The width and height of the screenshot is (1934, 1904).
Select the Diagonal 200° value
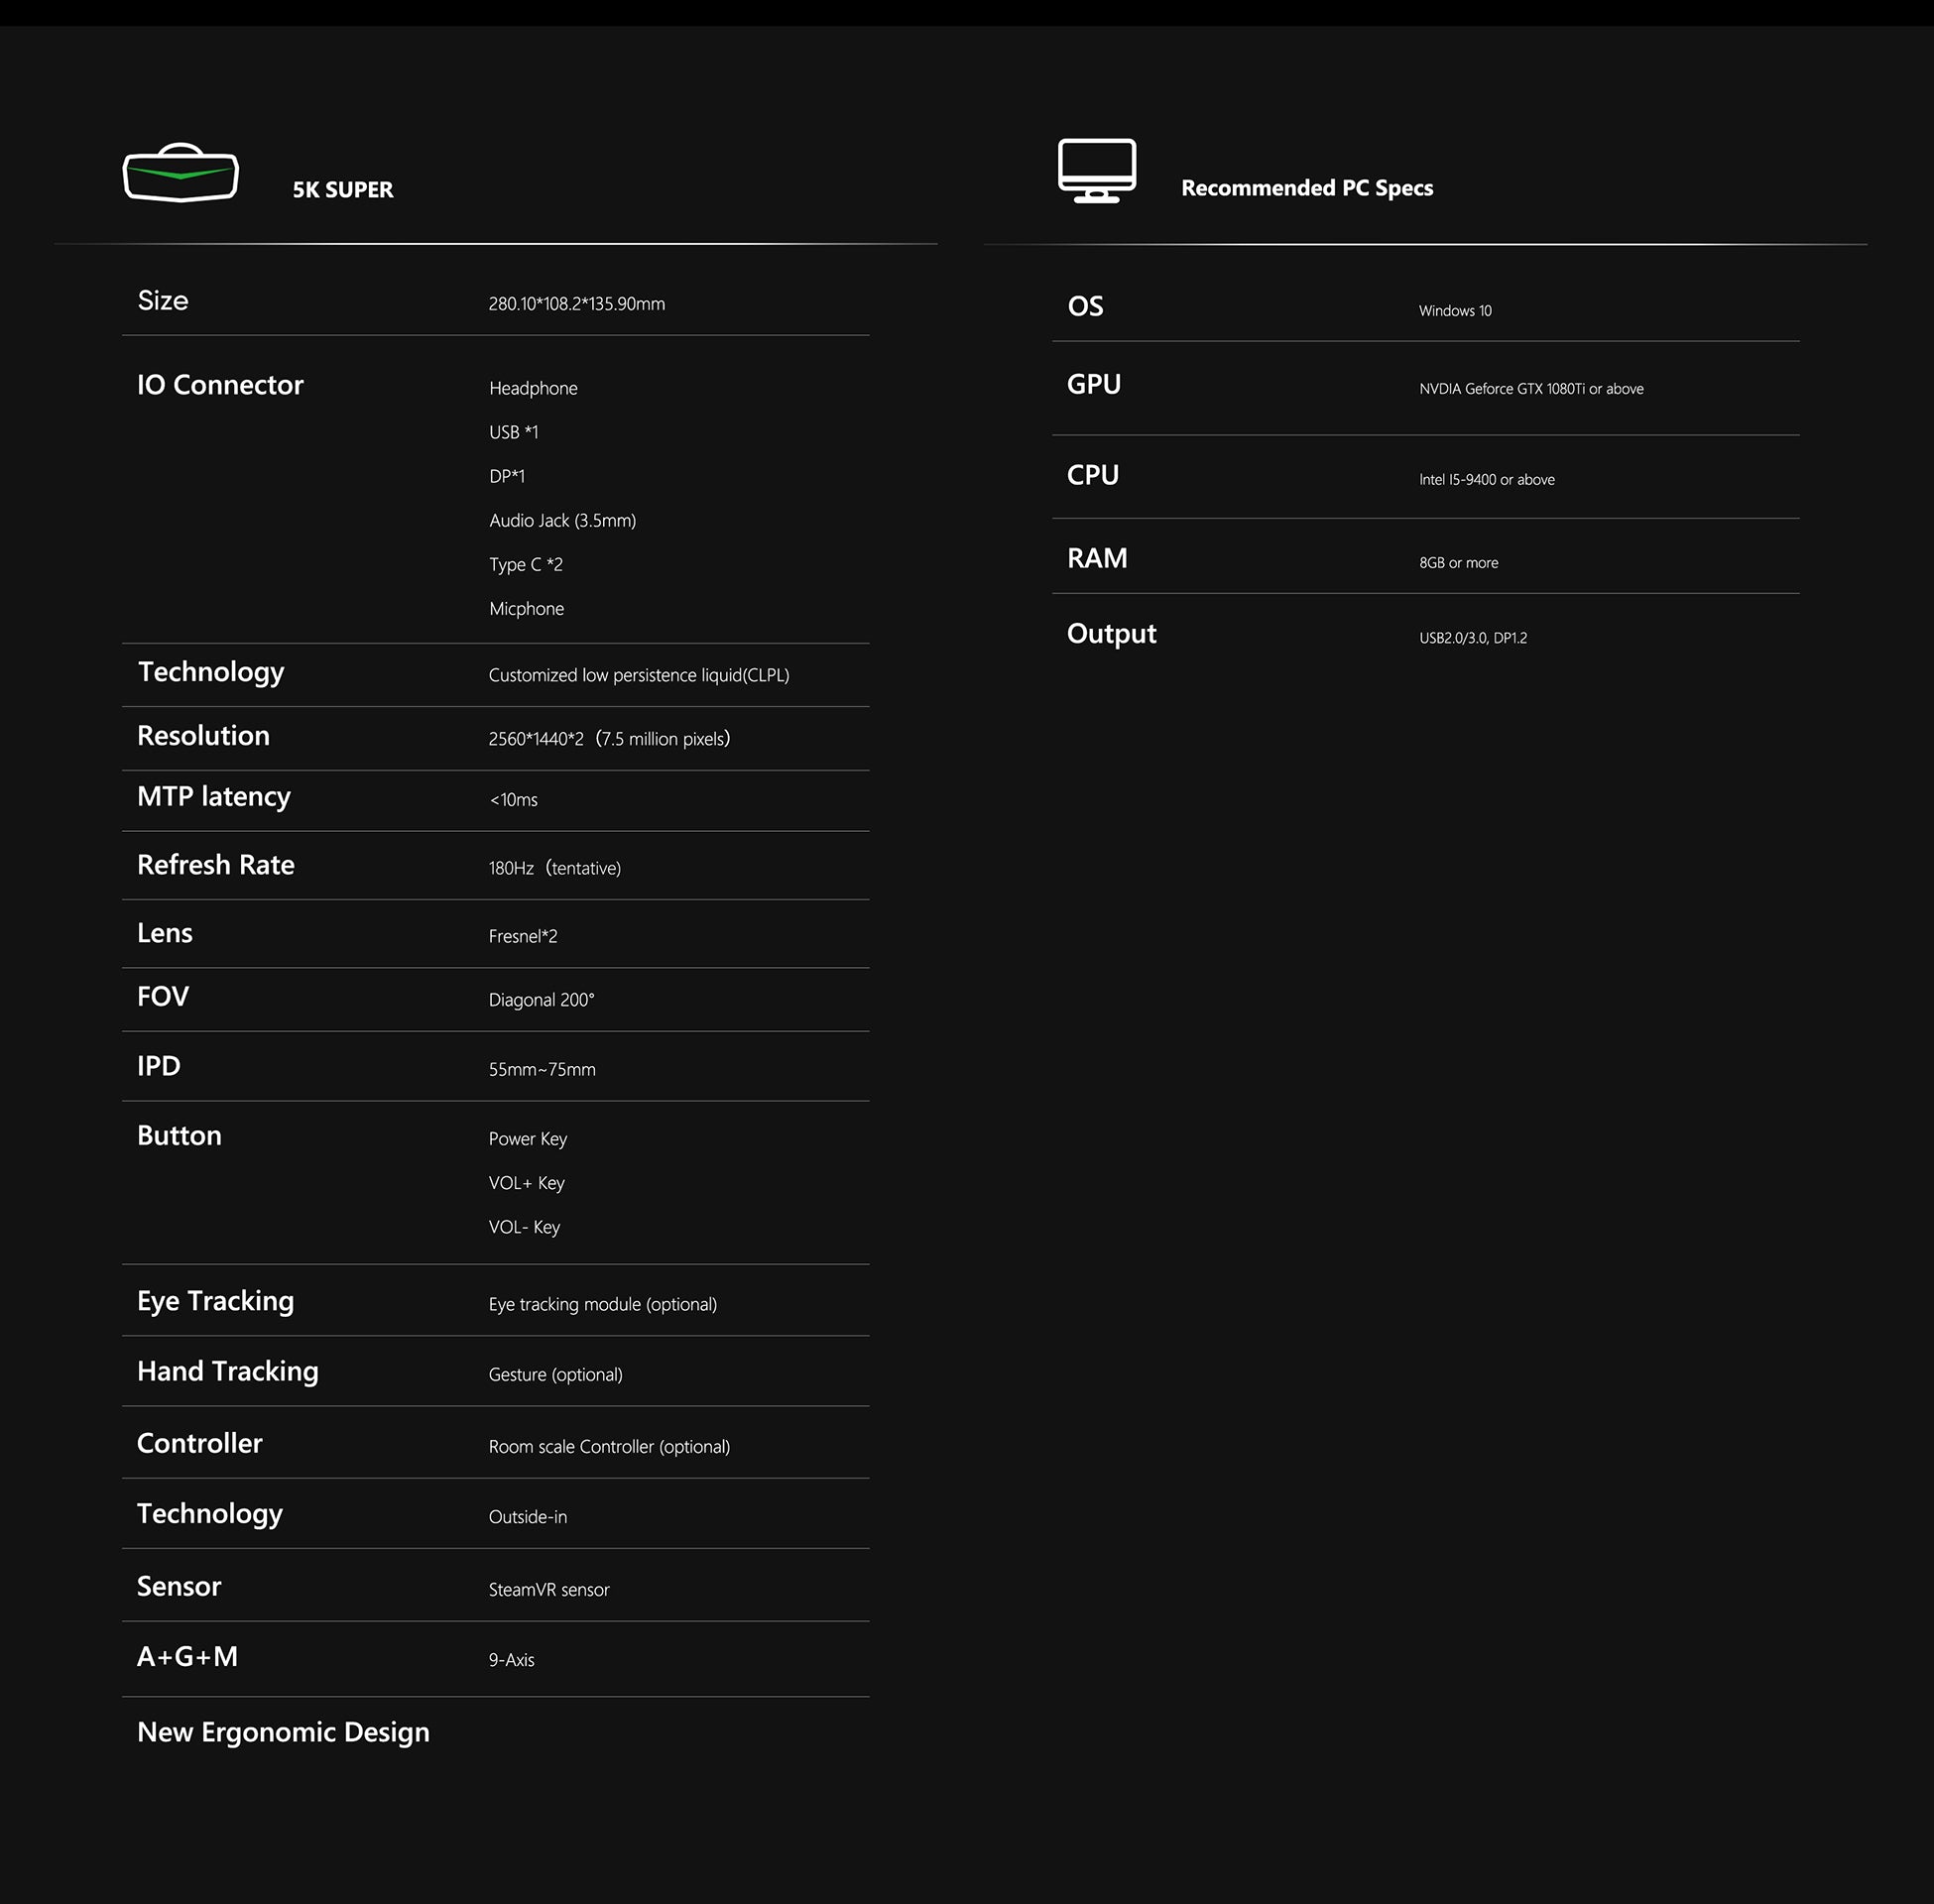coord(541,1000)
